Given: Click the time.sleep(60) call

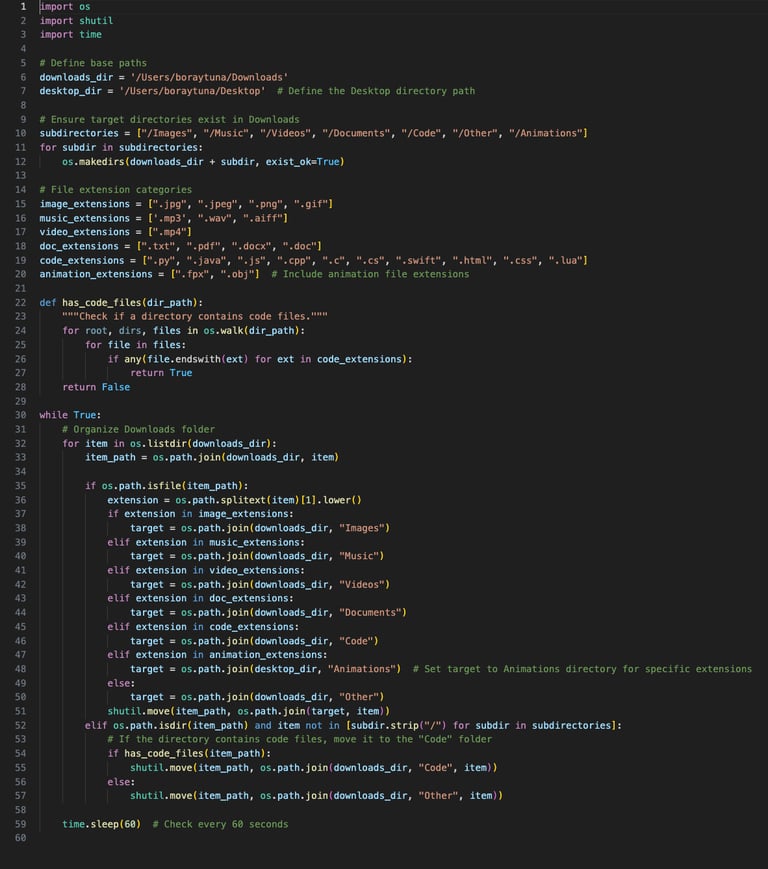Looking at the screenshot, I should pos(101,824).
